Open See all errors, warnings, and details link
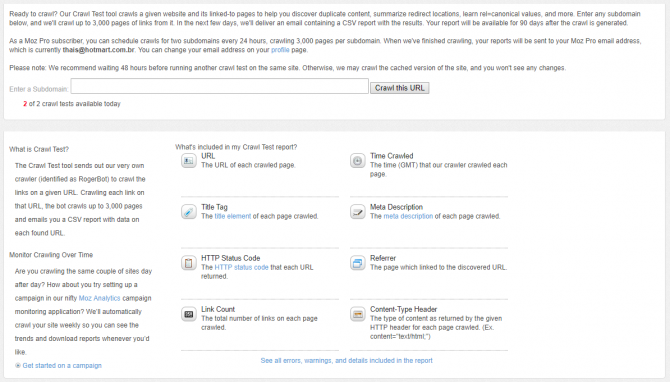The image size is (670, 382). [x=347, y=361]
